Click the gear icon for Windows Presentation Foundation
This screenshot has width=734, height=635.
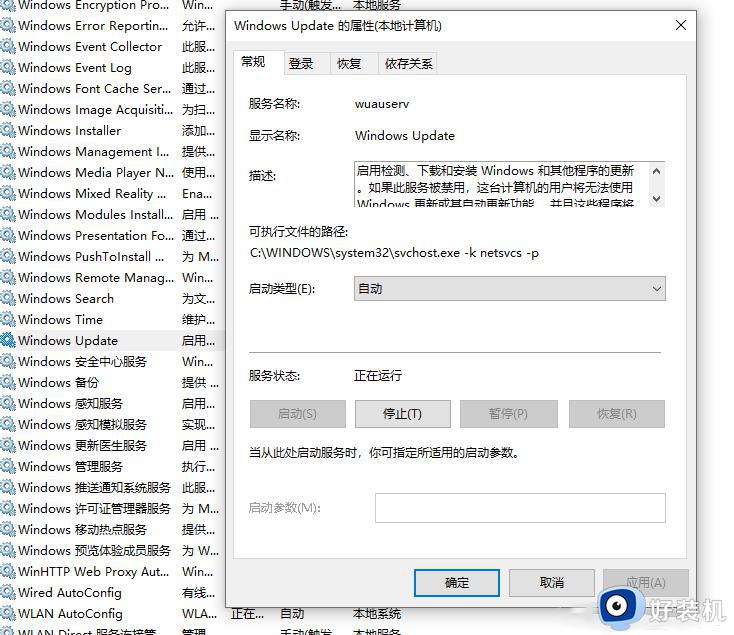(x=8, y=235)
